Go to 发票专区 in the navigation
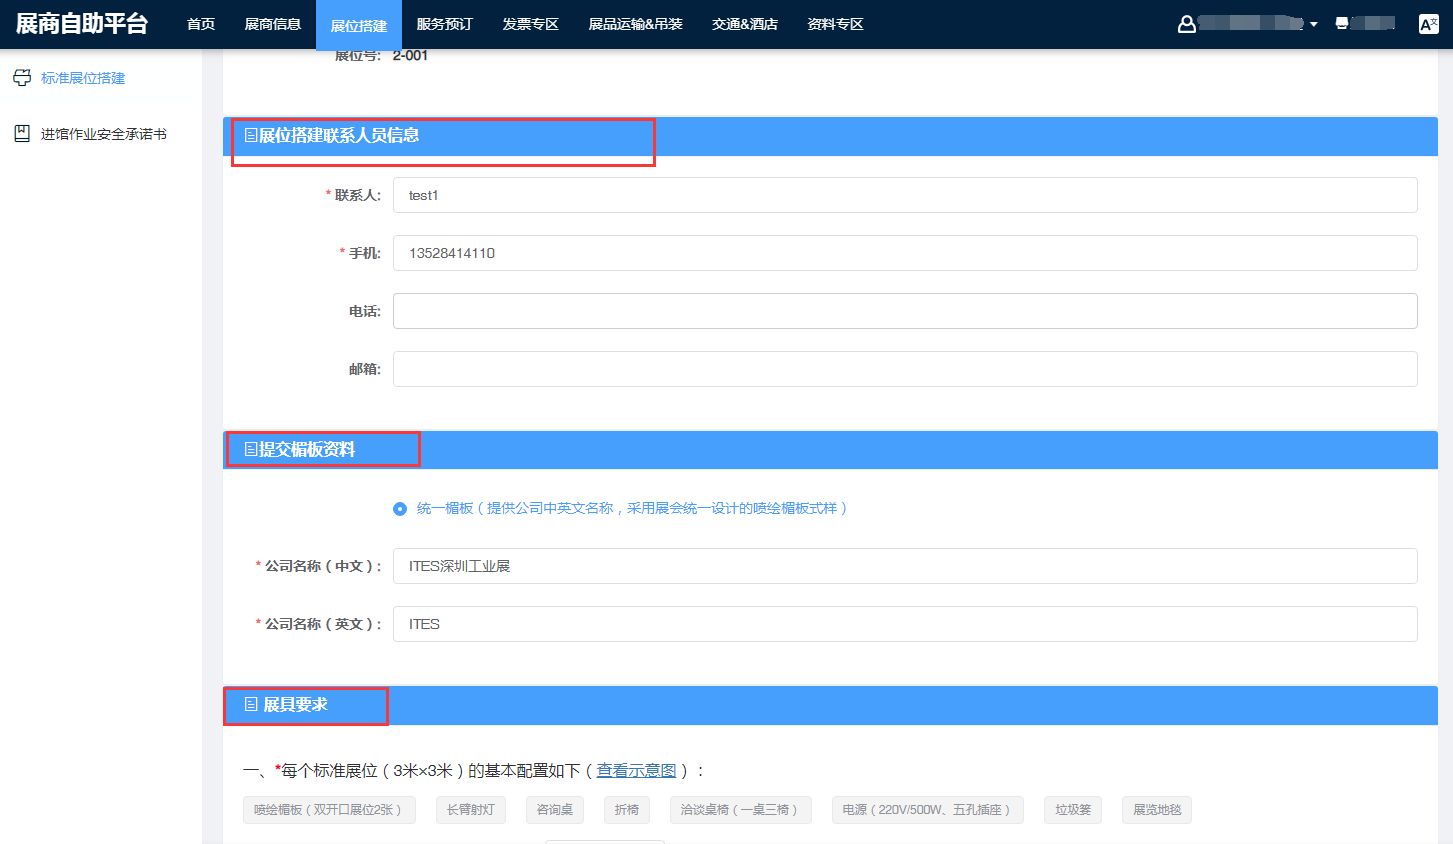 pos(530,24)
